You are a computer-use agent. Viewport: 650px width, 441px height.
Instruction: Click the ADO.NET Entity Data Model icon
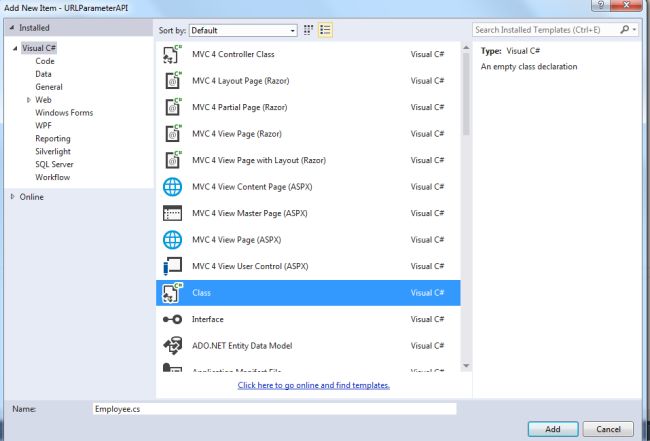tap(172, 346)
